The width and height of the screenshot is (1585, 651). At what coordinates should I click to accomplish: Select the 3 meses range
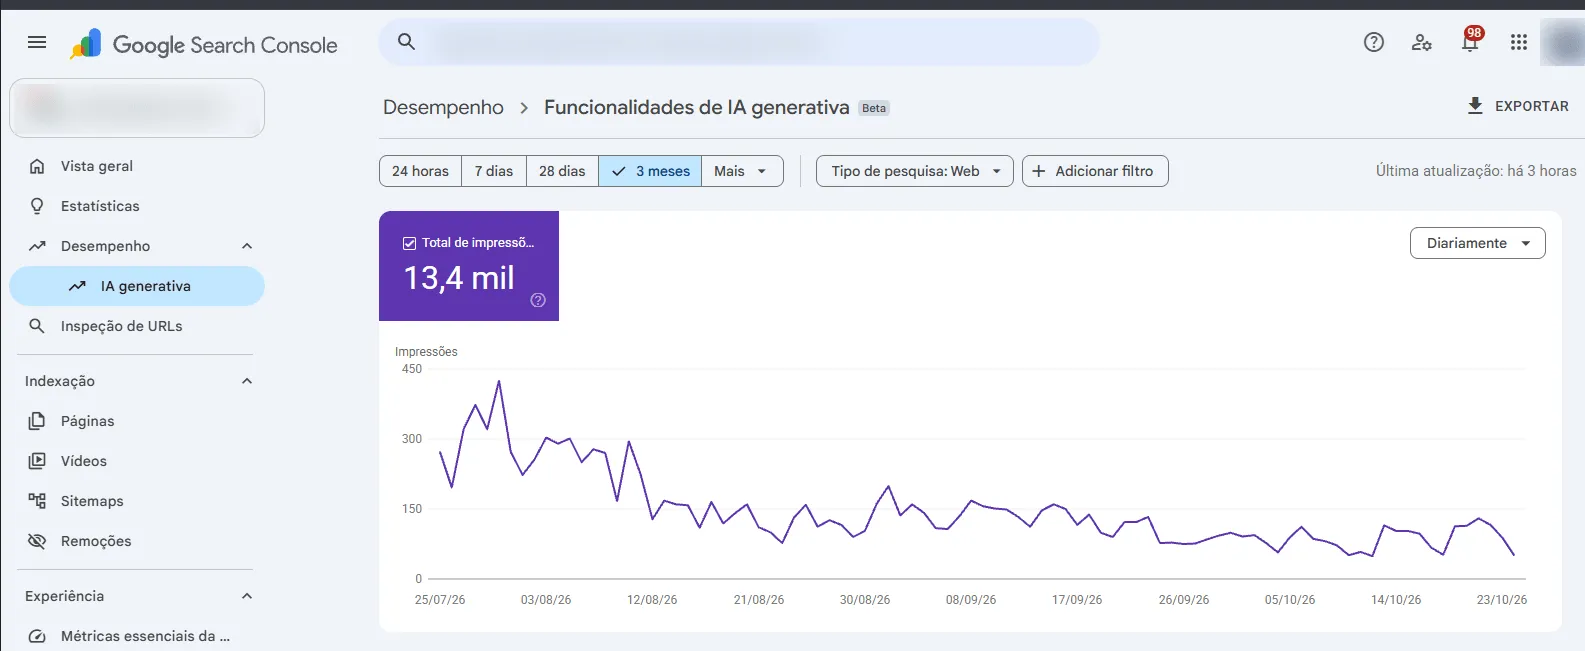[650, 171]
